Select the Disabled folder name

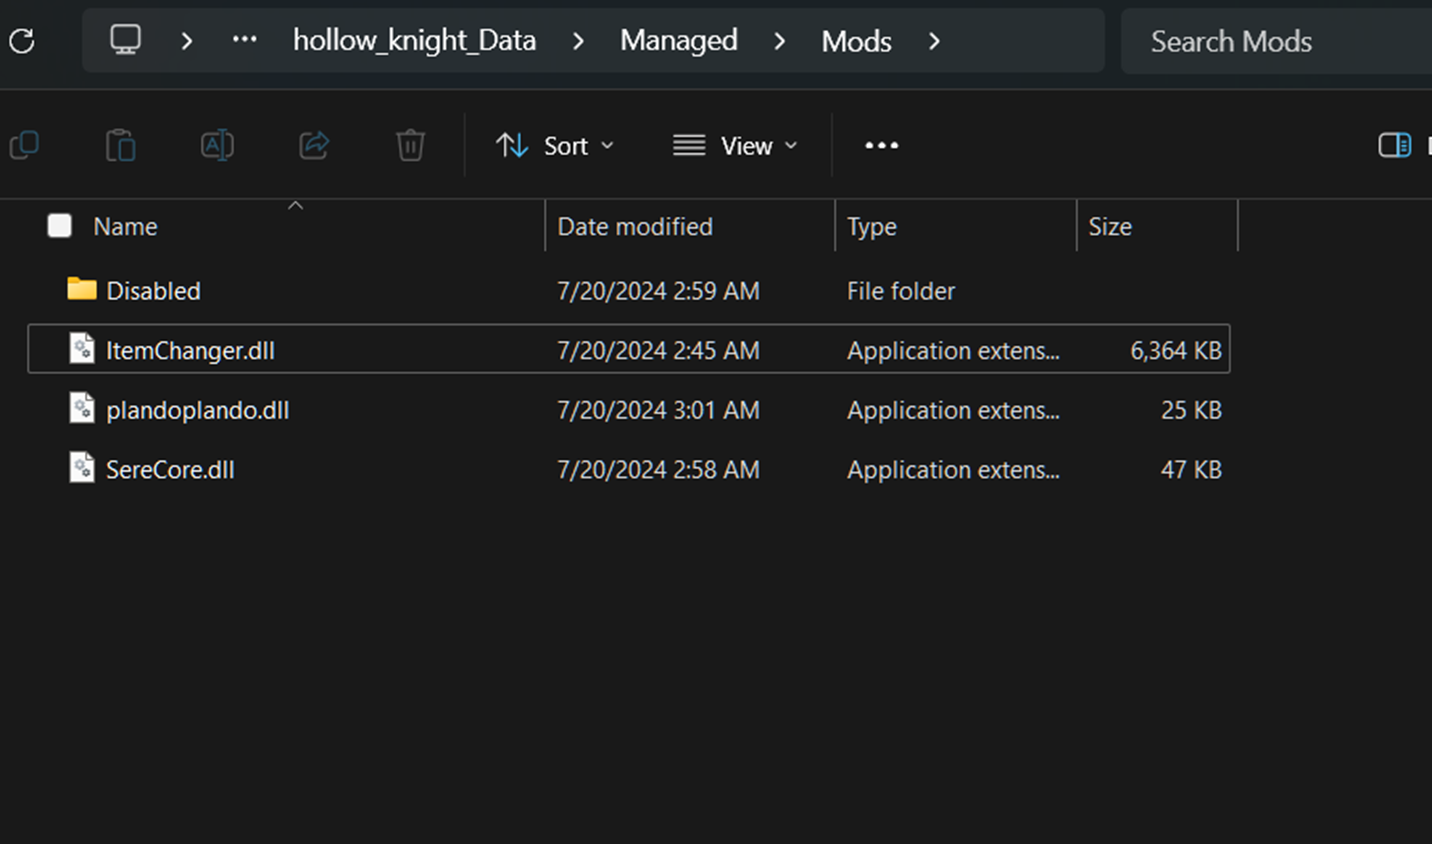pos(153,291)
